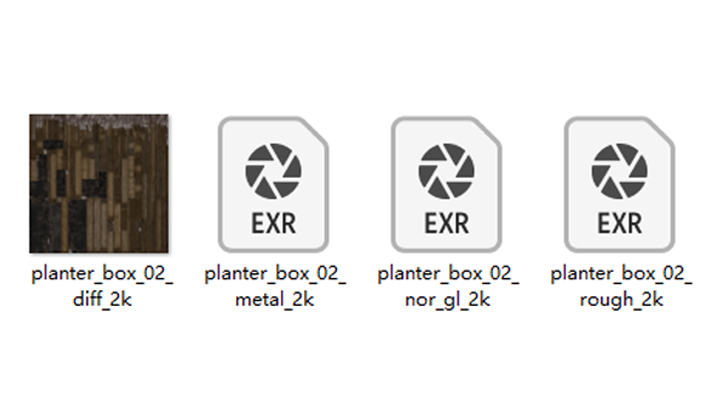This screenshot has height=405, width=720.
Task: Click the aperture symbol on the metal_2k file
Action: 273,171
